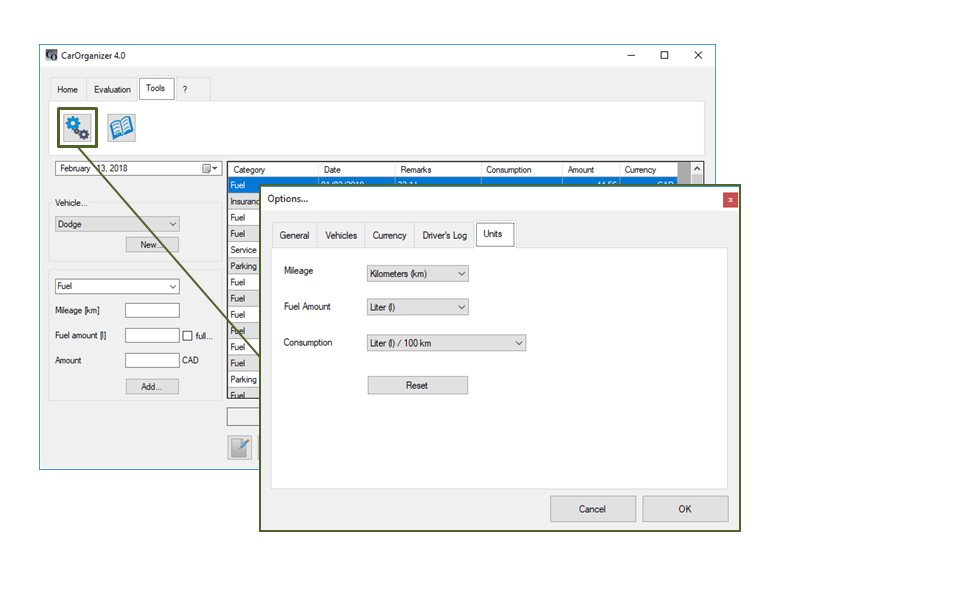
Task: Click the Category column header
Action: pos(272,170)
